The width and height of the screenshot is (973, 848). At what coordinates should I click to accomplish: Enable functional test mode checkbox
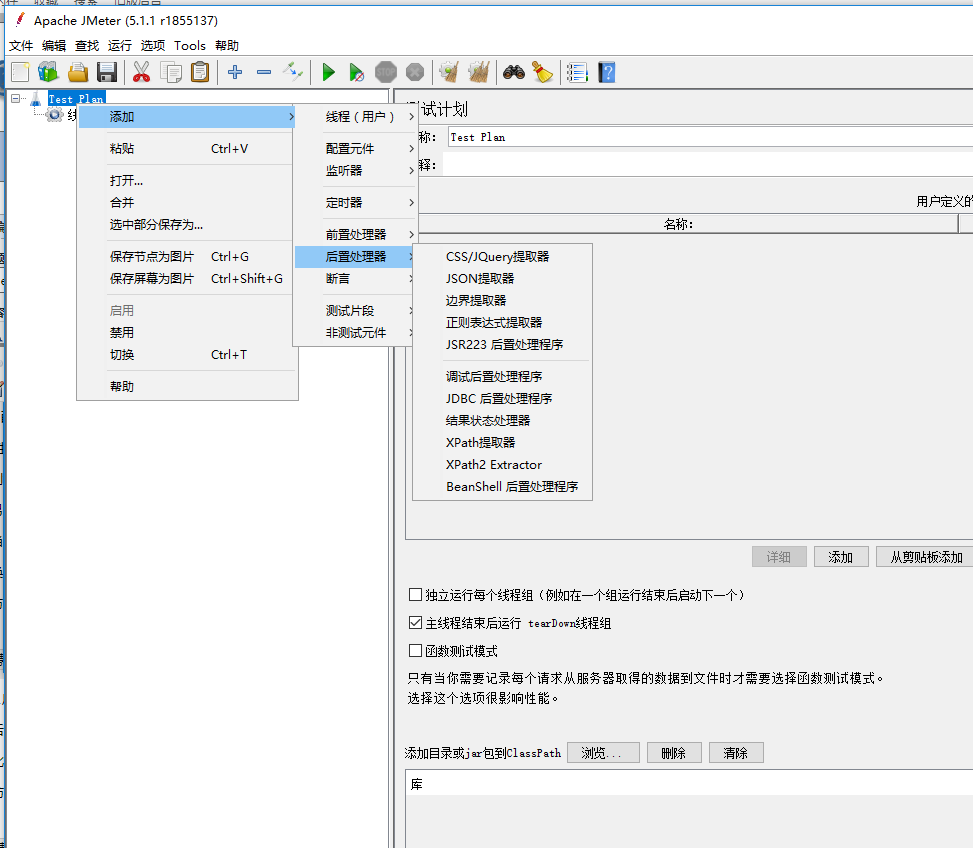tap(415, 650)
